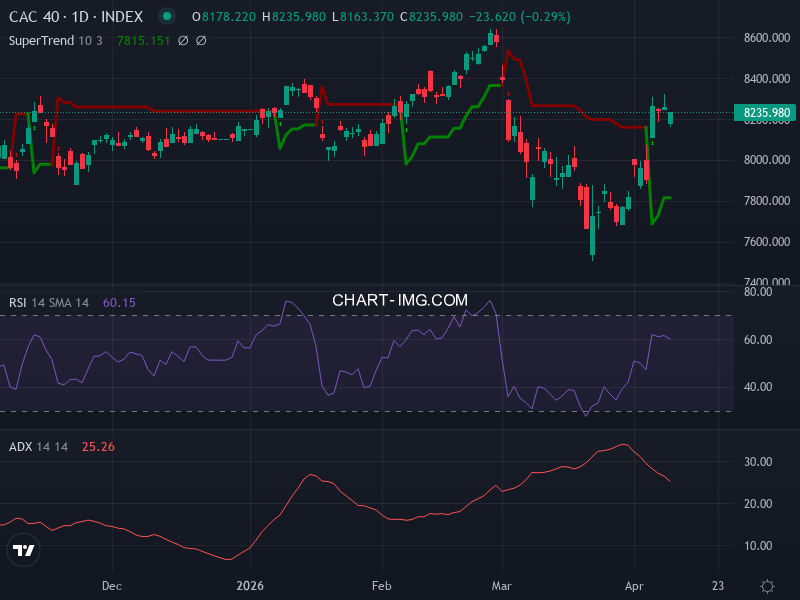Click the RSI indicator label
Image resolution: width=800 pixels, height=600 pixels.
18,300
